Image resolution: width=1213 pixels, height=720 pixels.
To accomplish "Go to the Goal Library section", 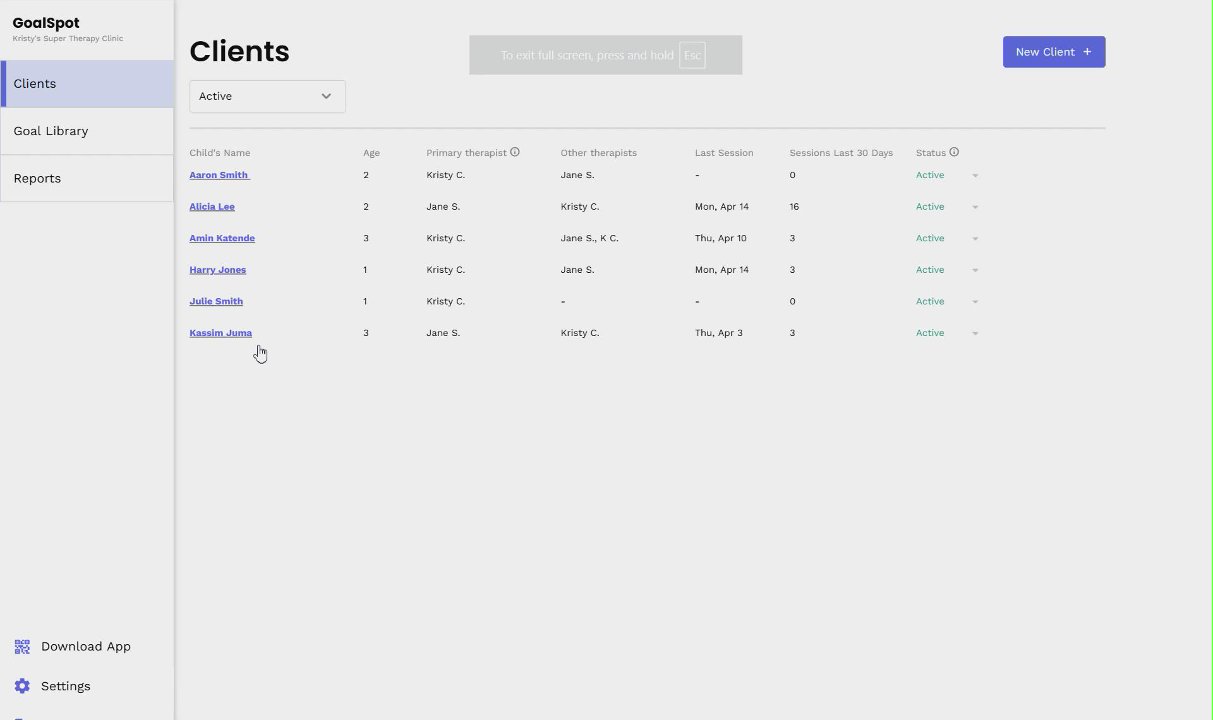I will click(x=51, y=131).
